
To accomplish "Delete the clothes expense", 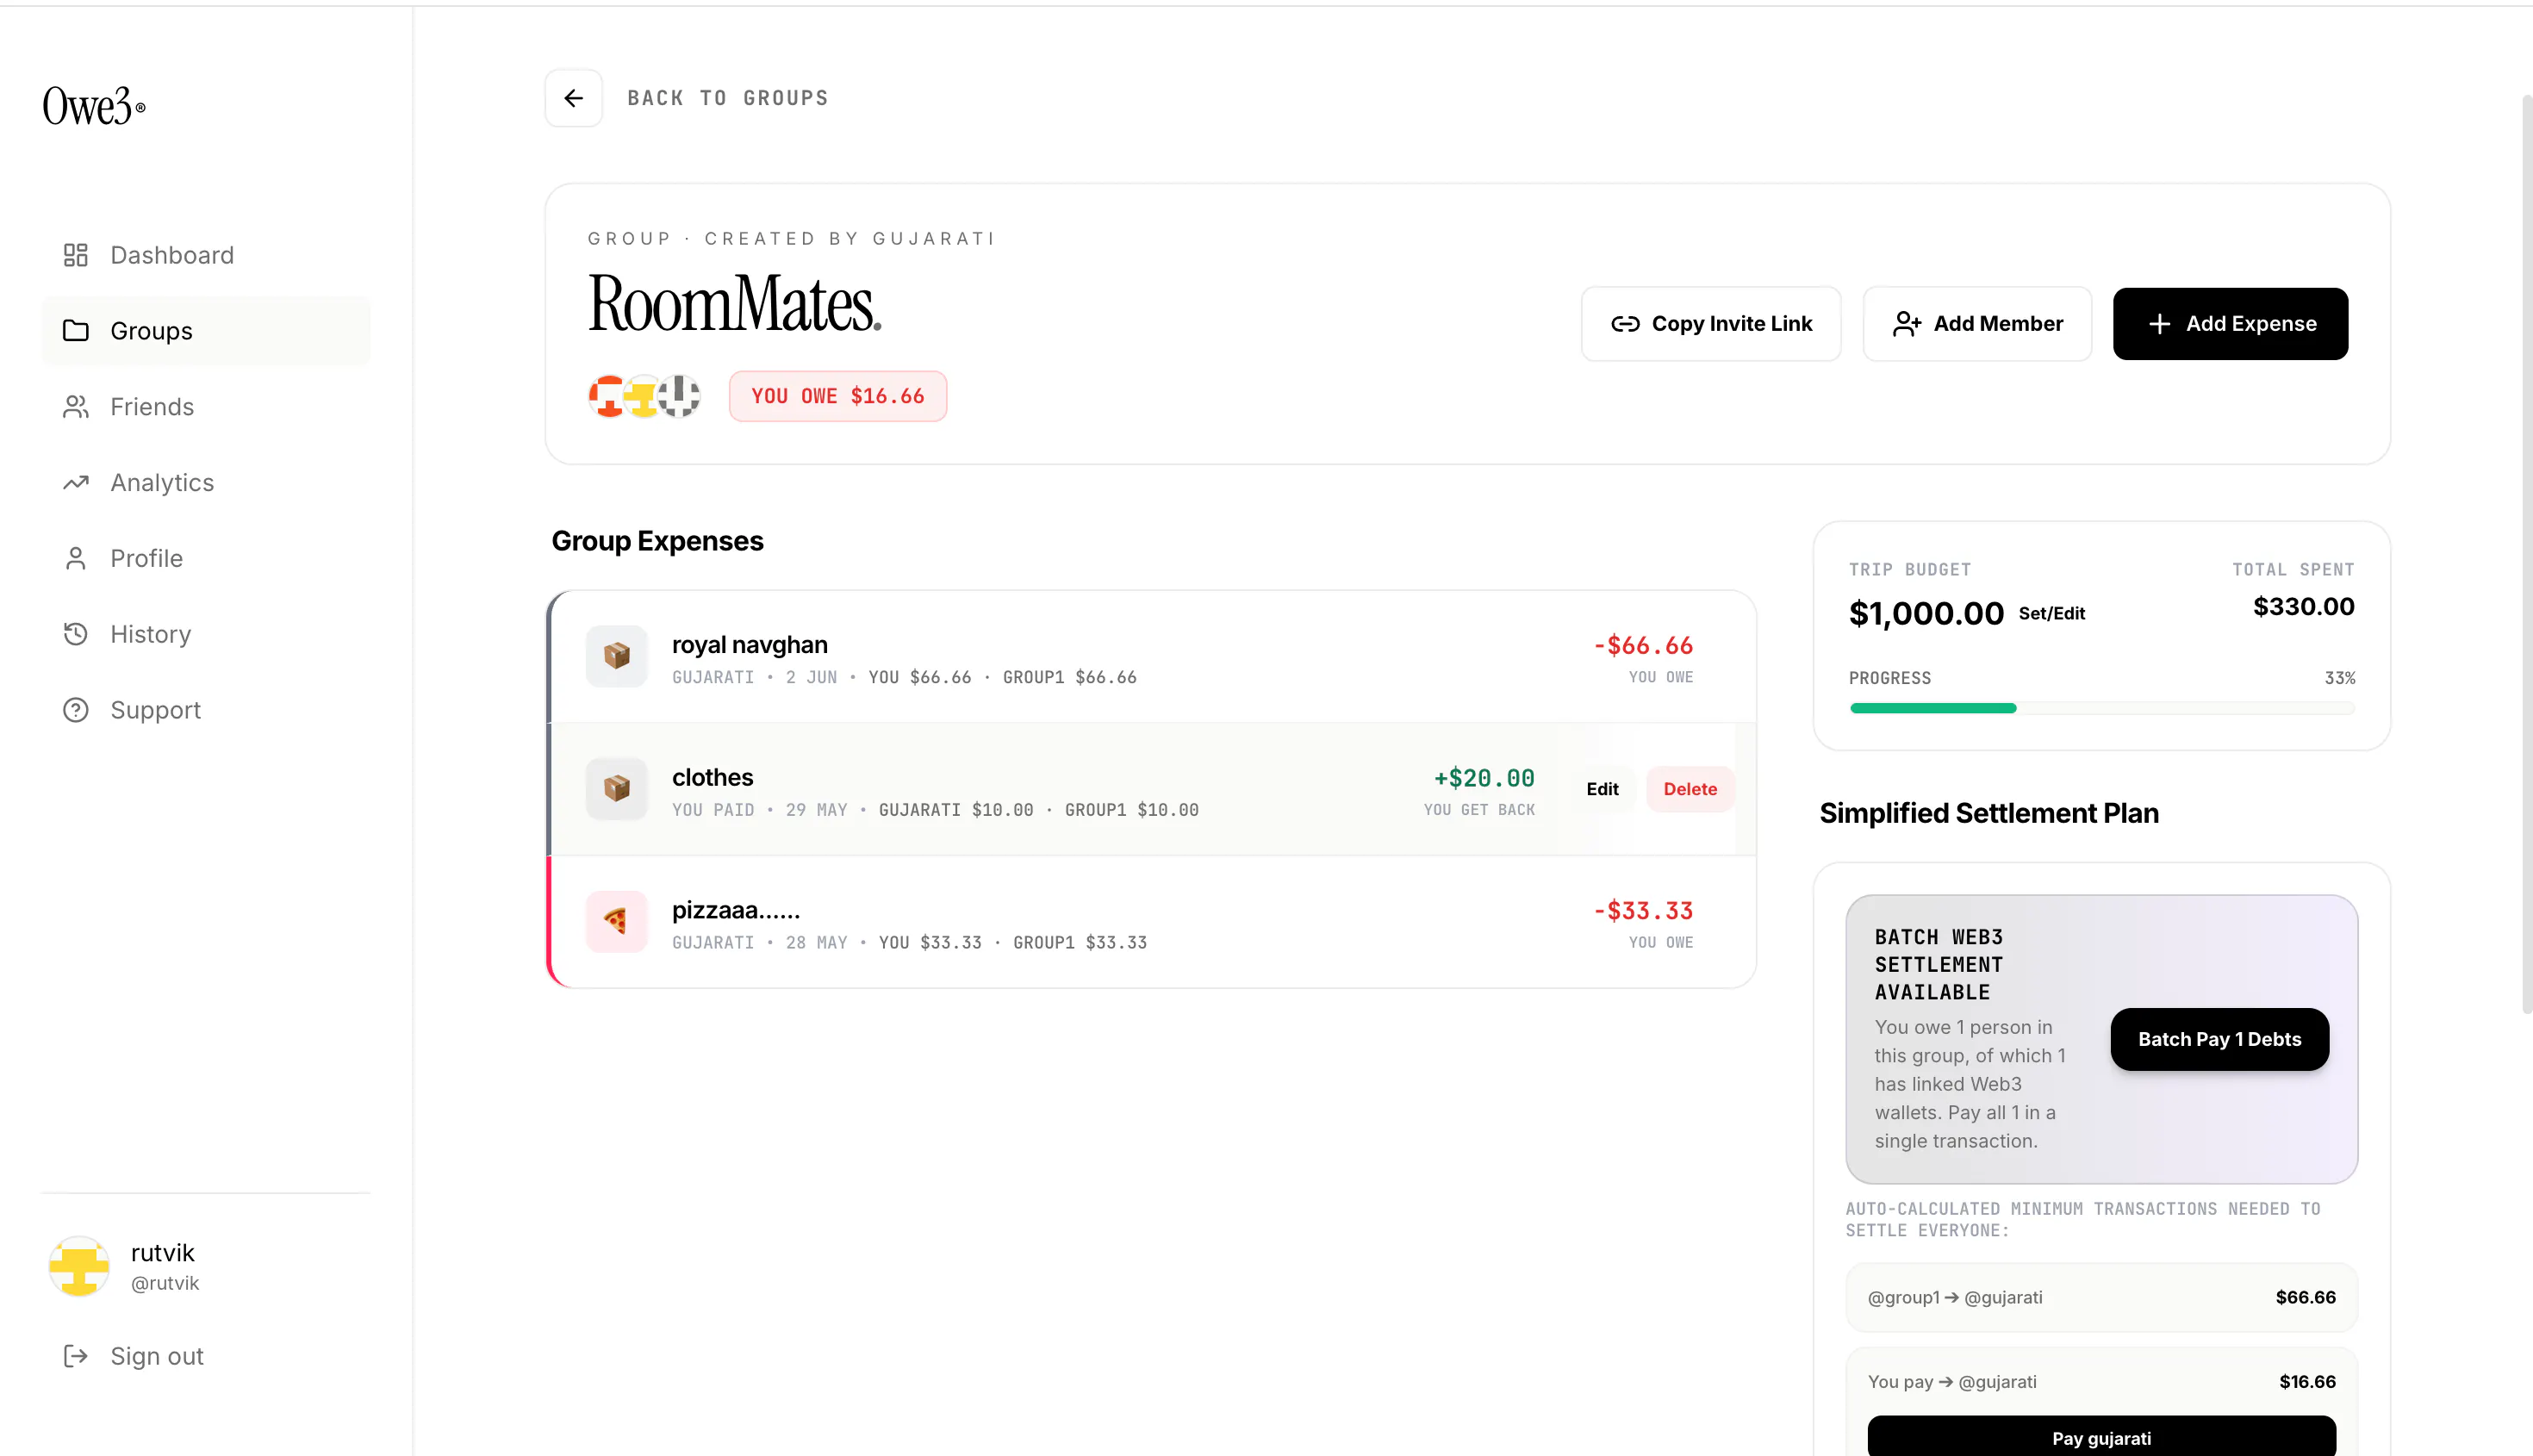I will (x=1690, y=789).
